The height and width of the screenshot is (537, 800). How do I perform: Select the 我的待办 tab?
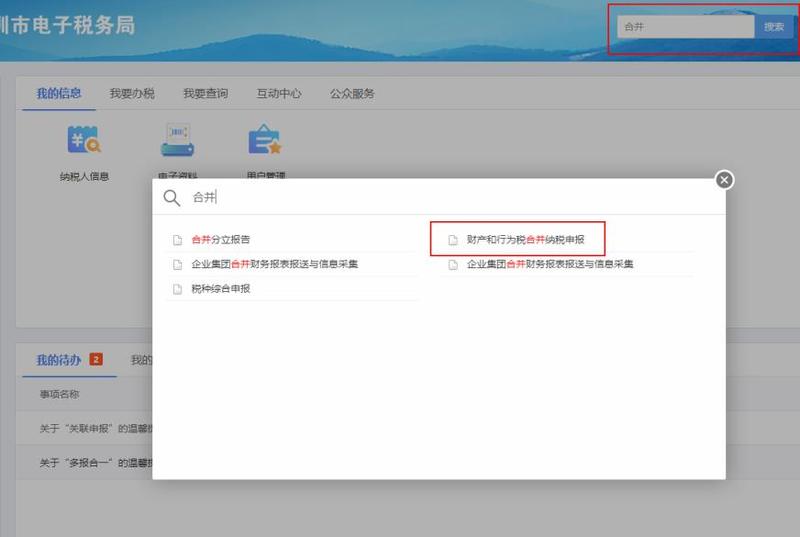(x=59, y=360)
